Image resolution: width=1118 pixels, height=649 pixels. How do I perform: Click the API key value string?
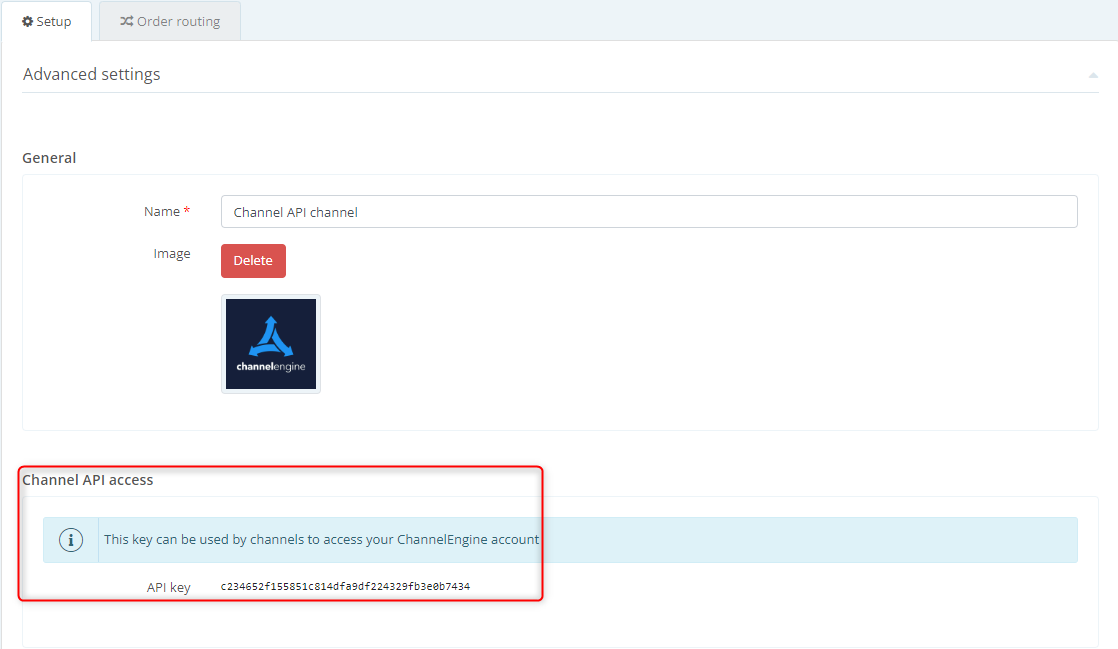click(345, 587)
